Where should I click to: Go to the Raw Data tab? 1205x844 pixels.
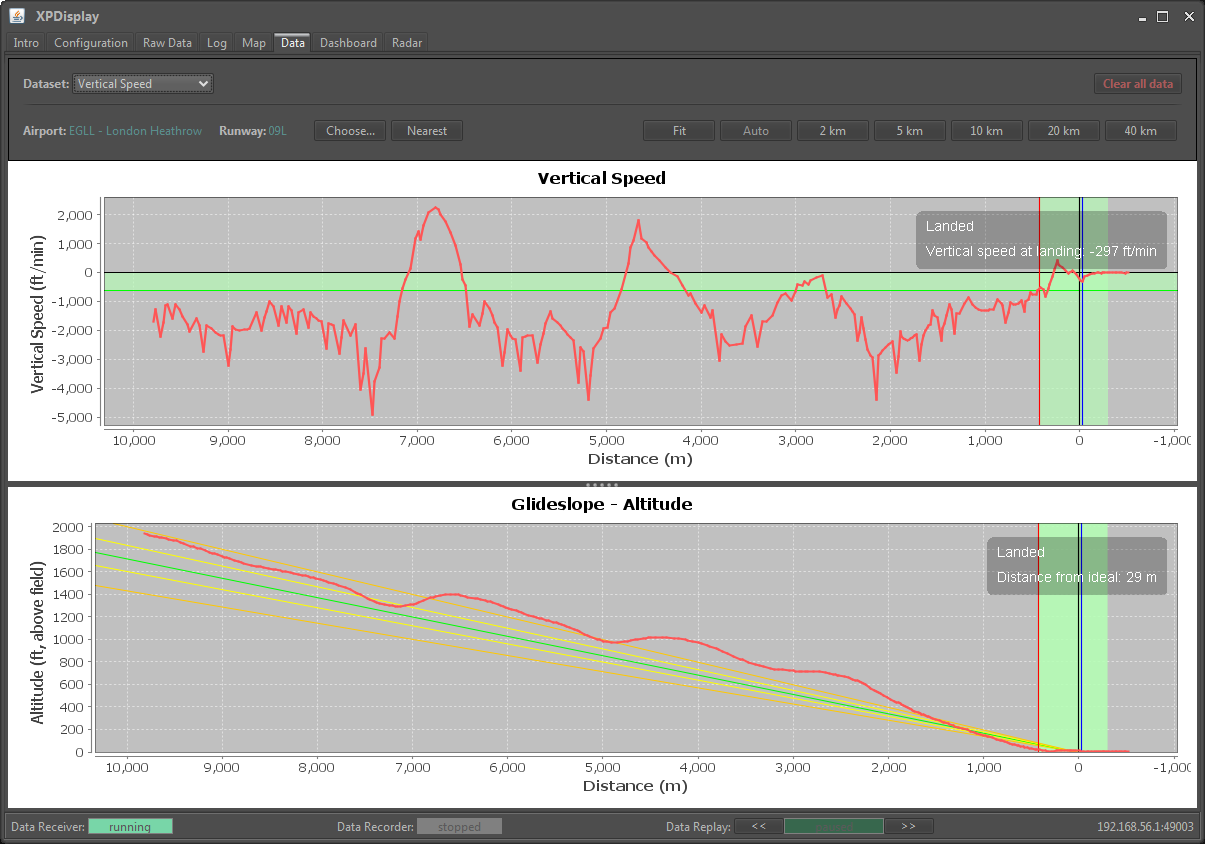(x=167, y=43)
